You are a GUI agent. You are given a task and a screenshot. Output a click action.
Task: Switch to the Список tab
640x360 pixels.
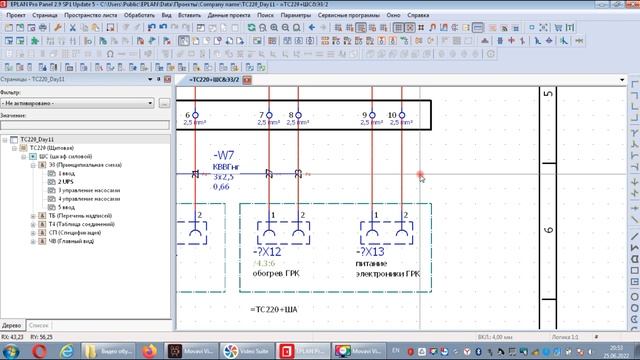[x=38, y=325]
